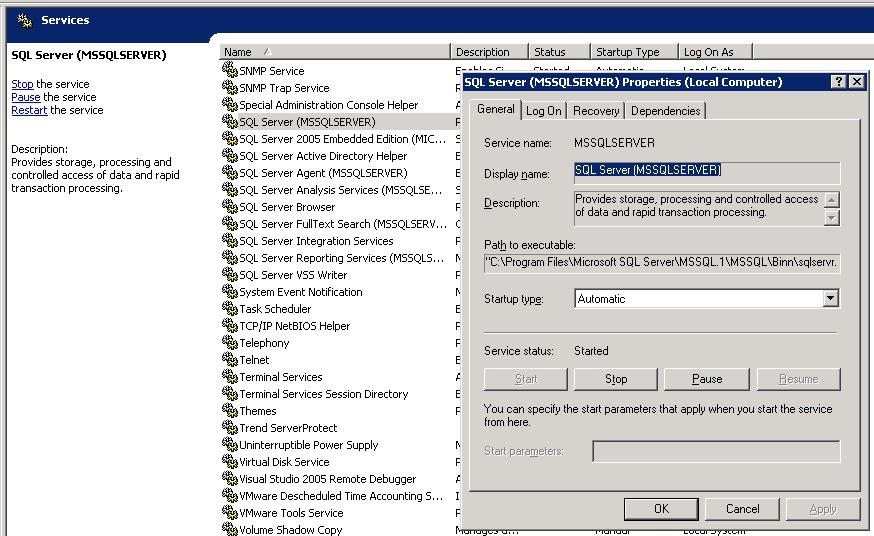Click the dialog help question mark button
The image size is (874, 536).
(x=838, y=82)
